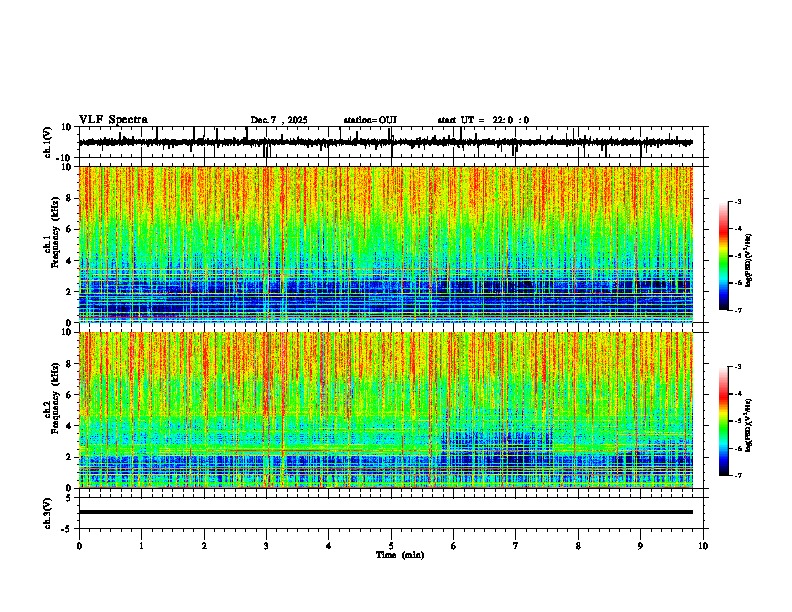The image size is (792, 612).
Task: Click time axis tick label "5"
Action: 391,546
